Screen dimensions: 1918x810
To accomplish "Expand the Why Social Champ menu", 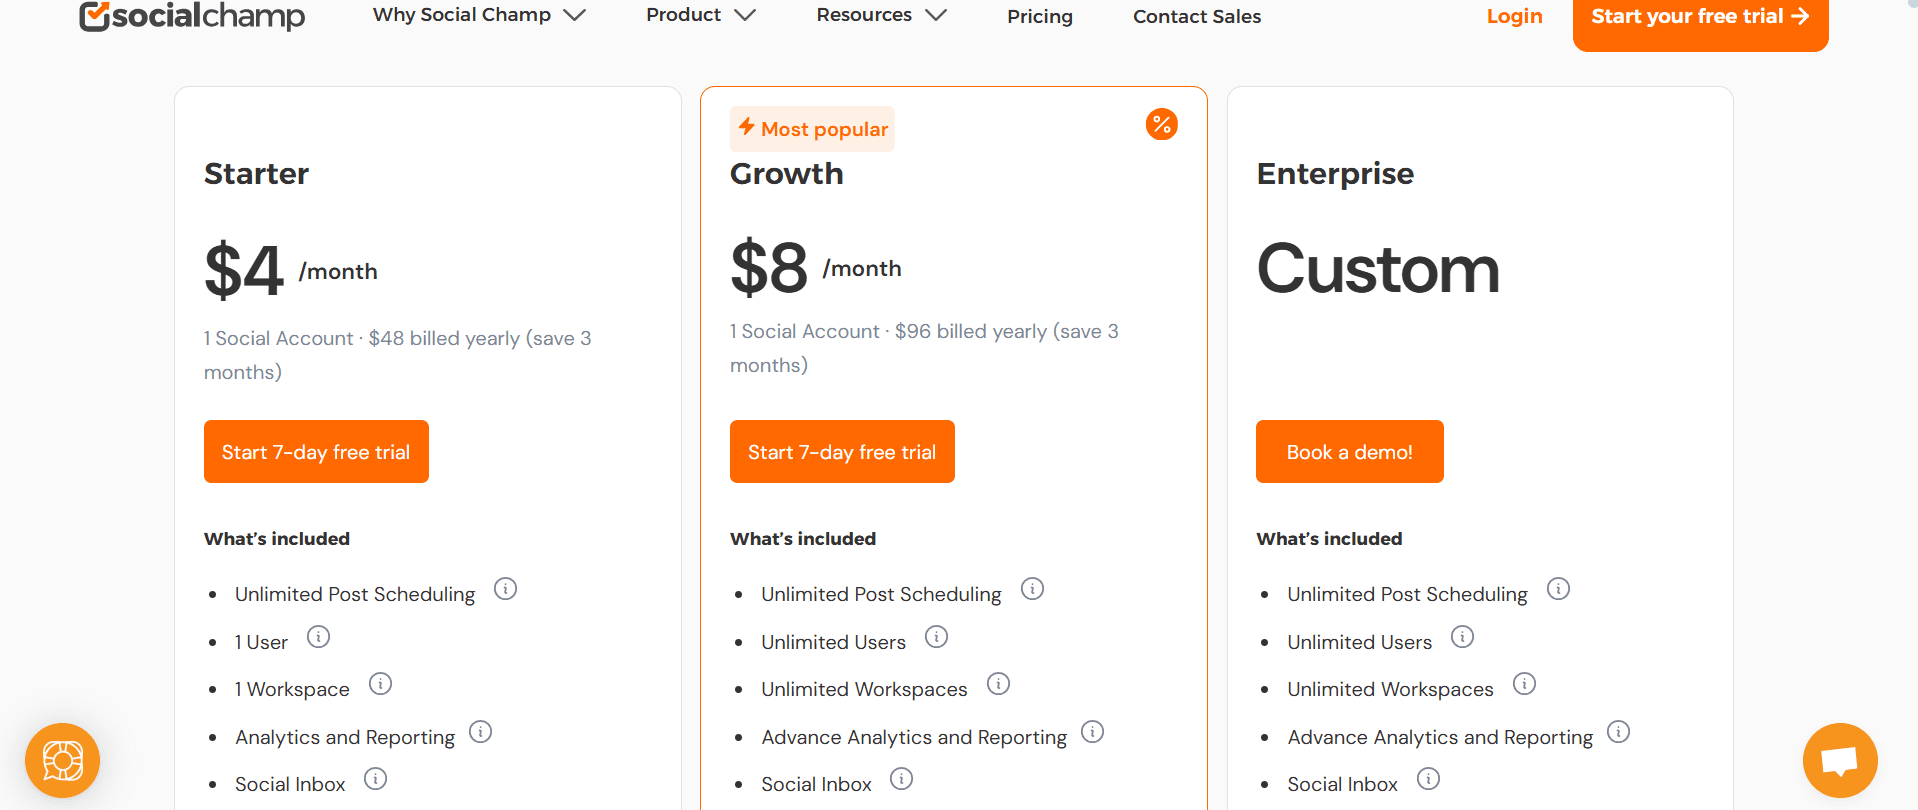I will 478,15.
